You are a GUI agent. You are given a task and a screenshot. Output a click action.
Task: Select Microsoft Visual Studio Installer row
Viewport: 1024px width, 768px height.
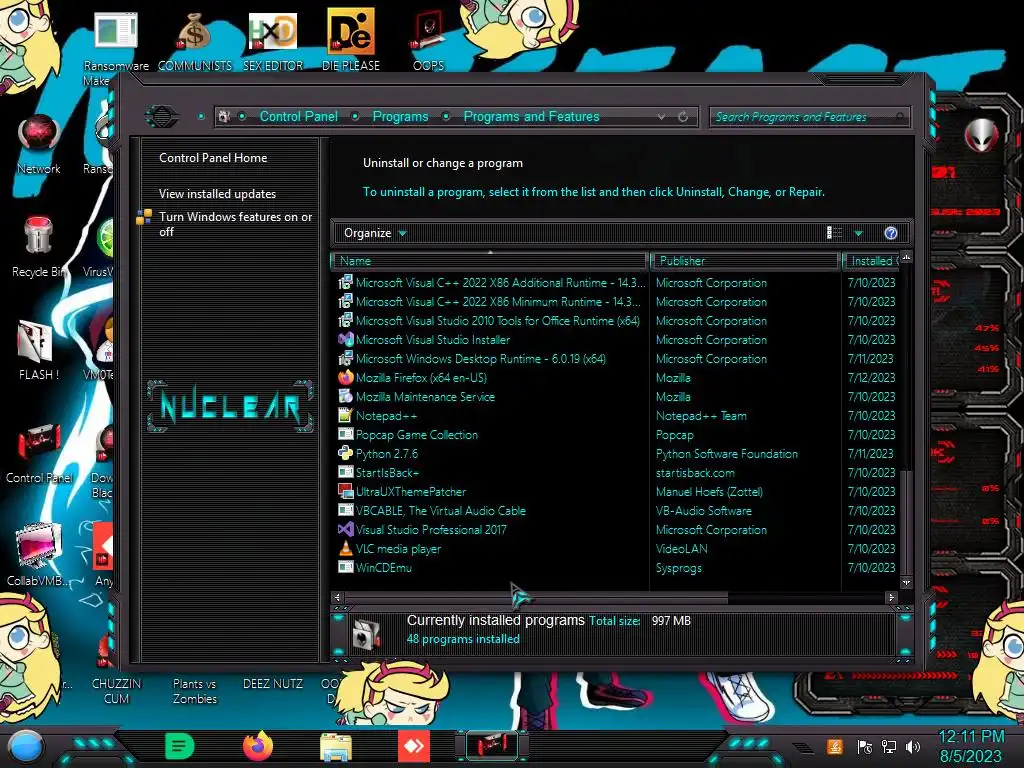coord(616,340)
